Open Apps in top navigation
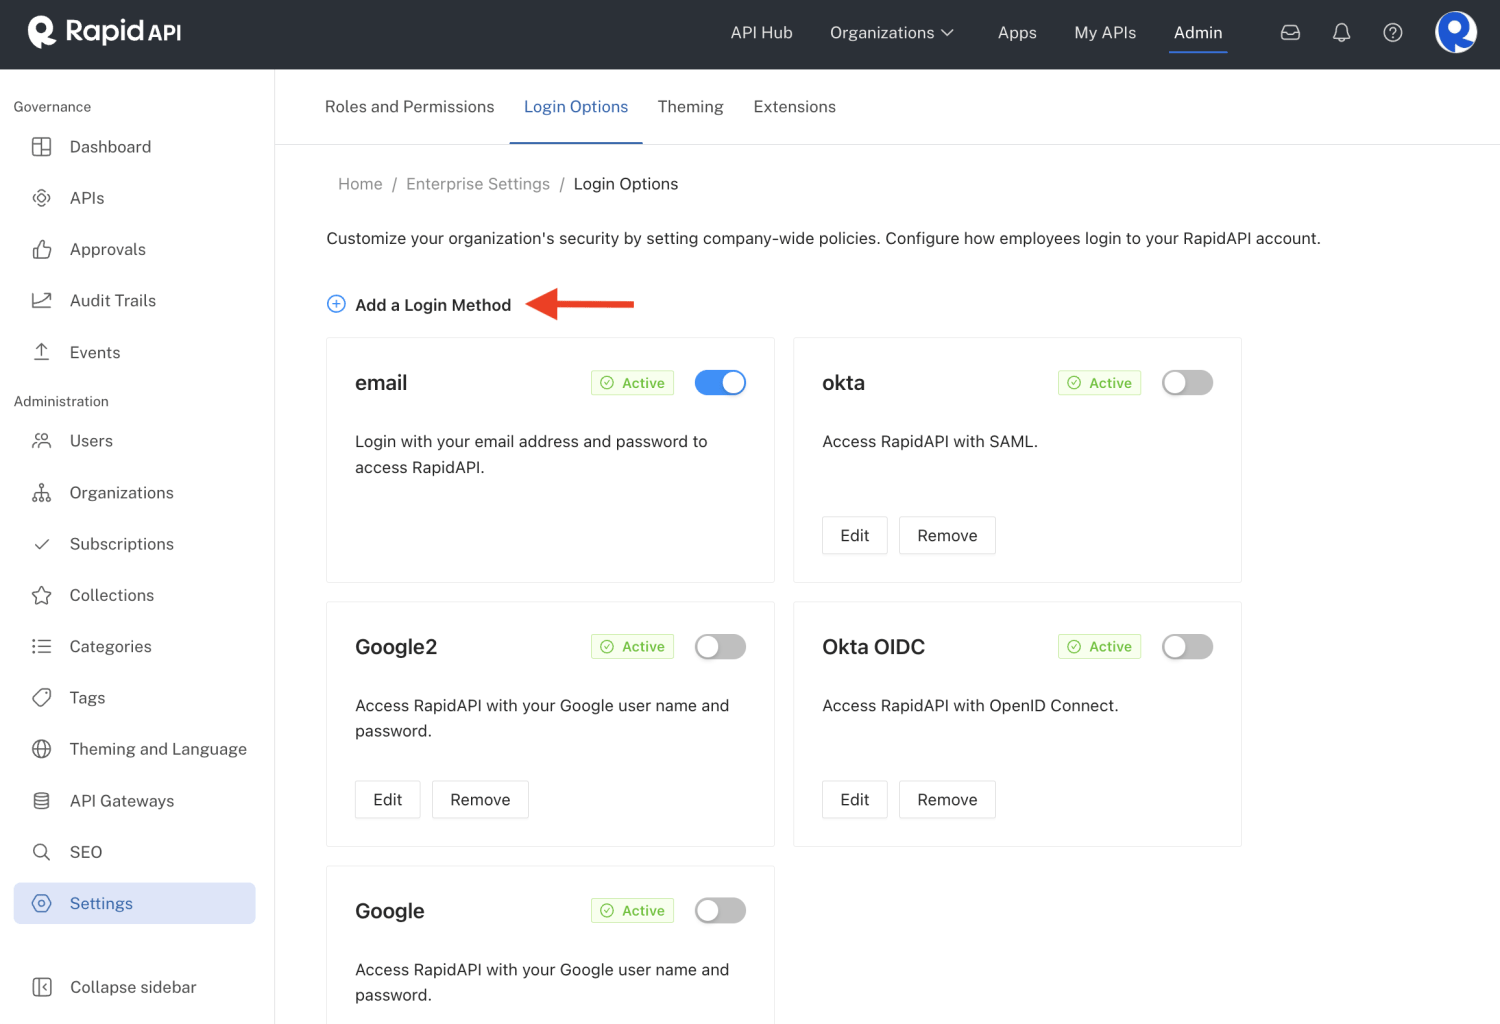The width and height of the screenshot is (1500, 1024). coord(1017,33)
